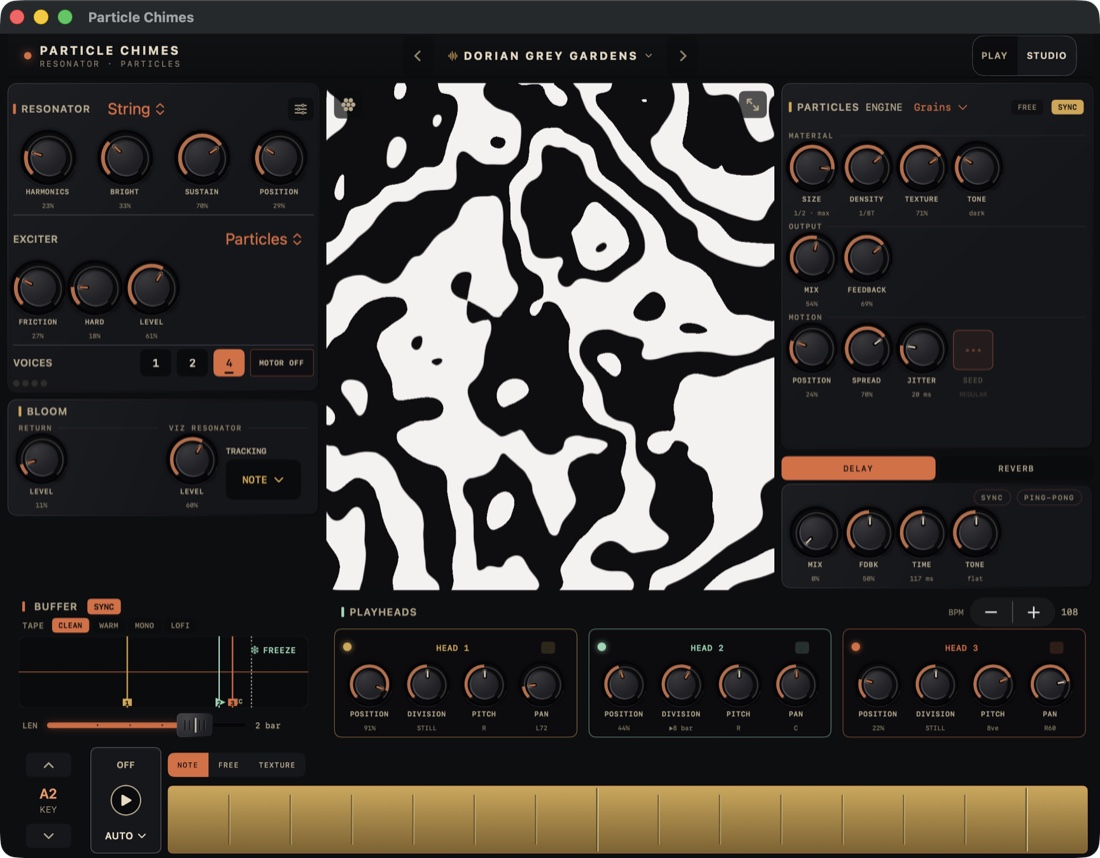Click the FEEDBACK knob
Viewport: 1100px width, 858px height.
866,258
